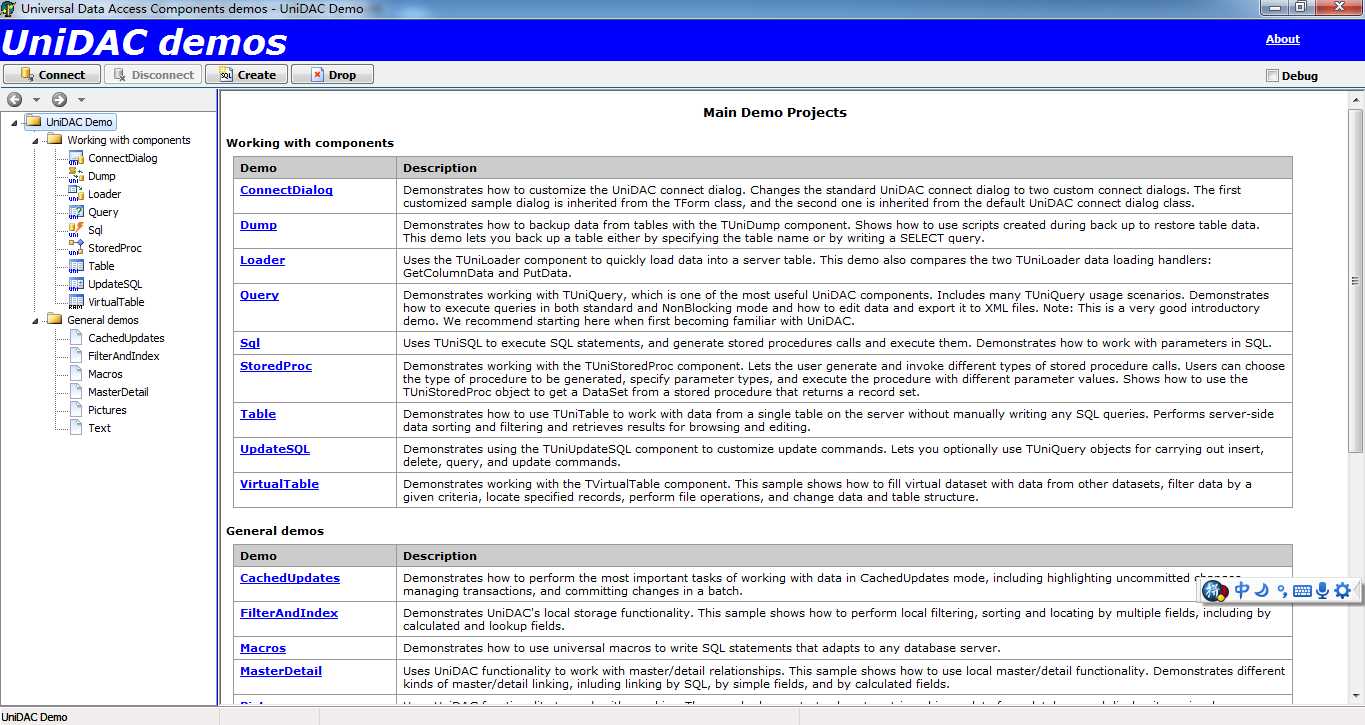Screen dimensions: 1365x725
Task: Click the CachedUpdates document icon in the tree
Action: pos(76,338)
